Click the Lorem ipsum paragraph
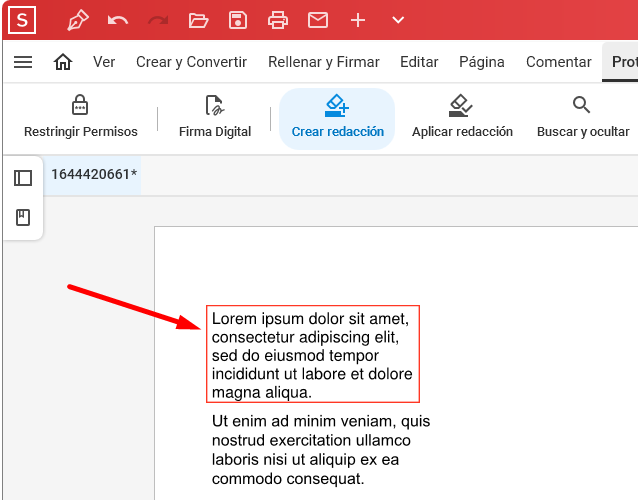This screenshot has width=638, height=500. 312,354
